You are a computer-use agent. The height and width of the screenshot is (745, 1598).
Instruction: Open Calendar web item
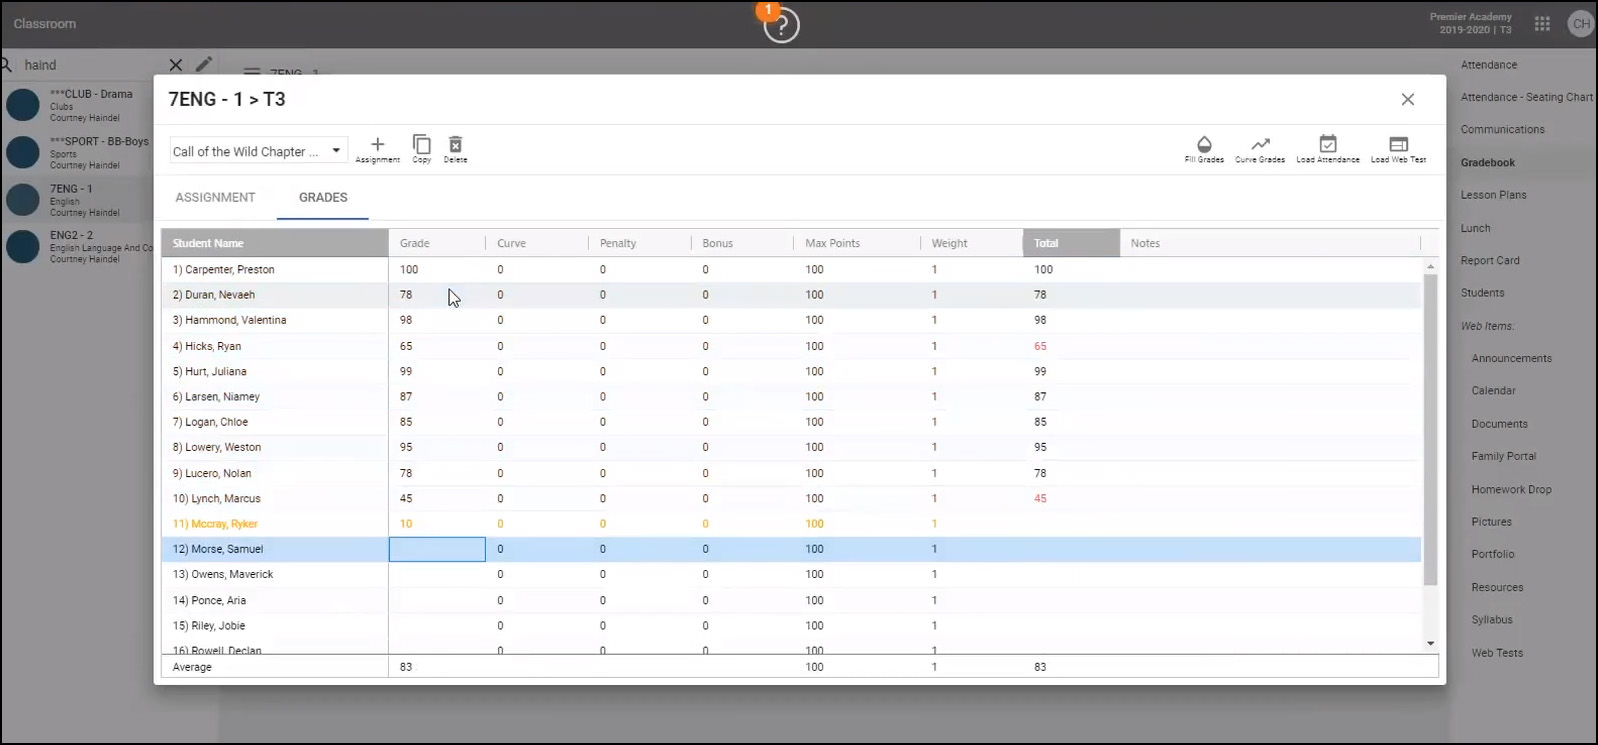(1493, 391)
